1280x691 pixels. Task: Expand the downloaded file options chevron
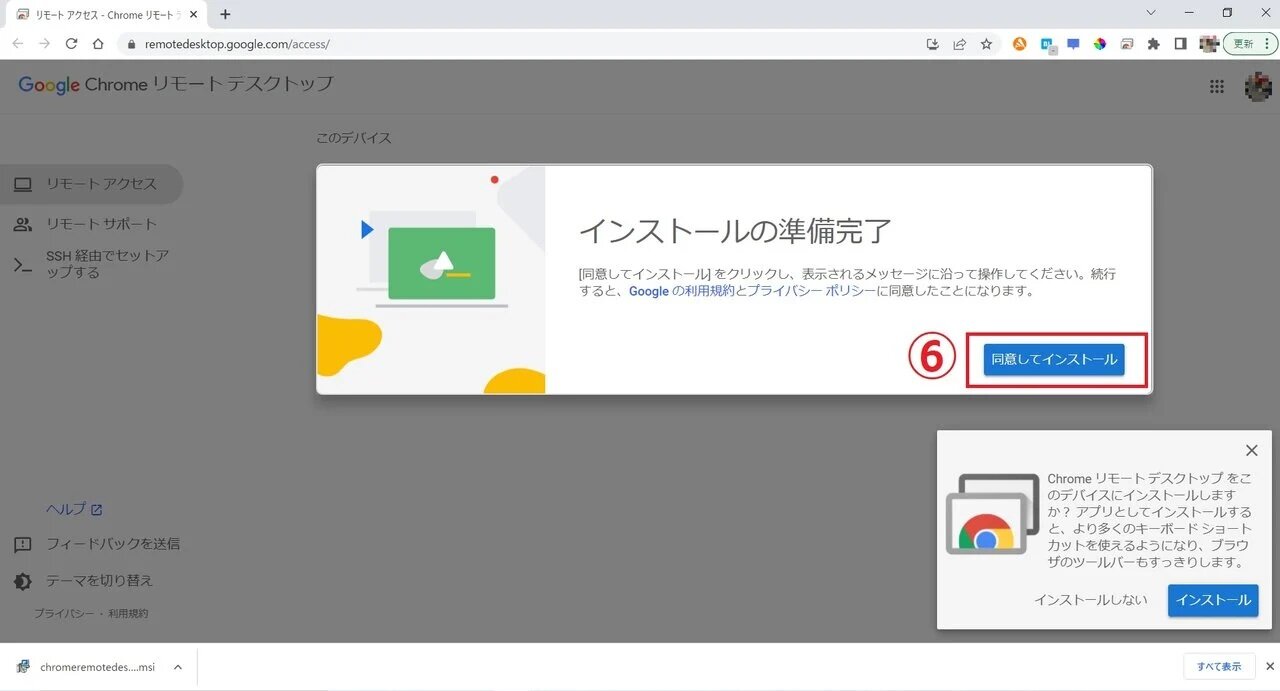(177, 667)
